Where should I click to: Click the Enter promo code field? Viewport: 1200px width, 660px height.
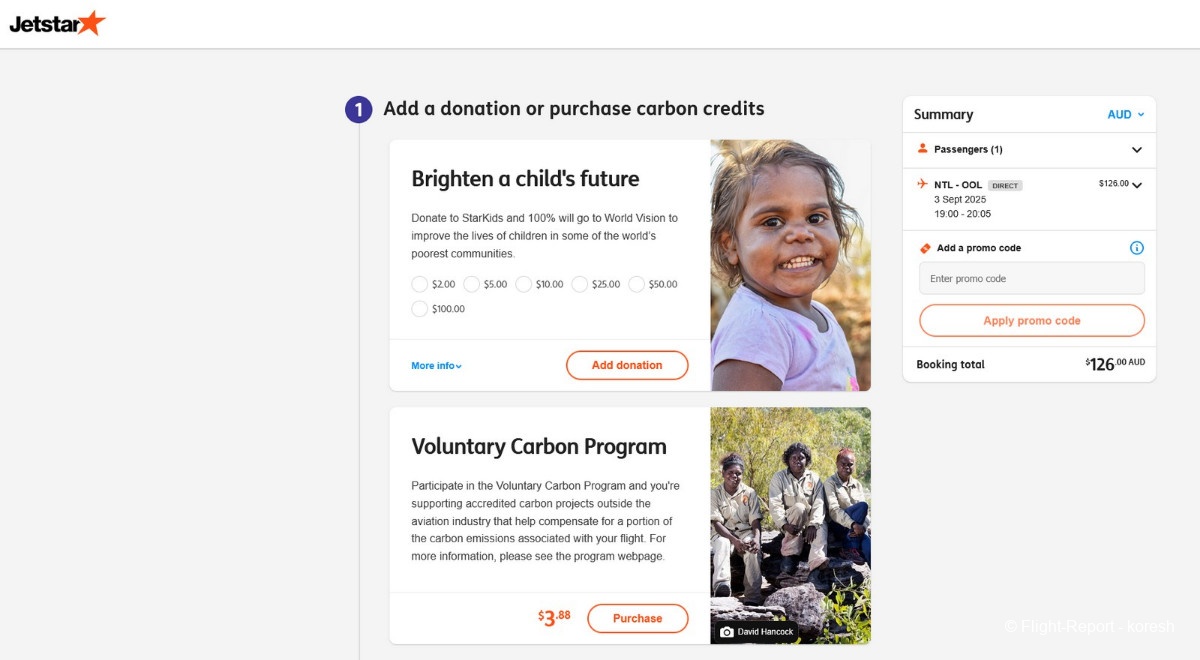1031,279
